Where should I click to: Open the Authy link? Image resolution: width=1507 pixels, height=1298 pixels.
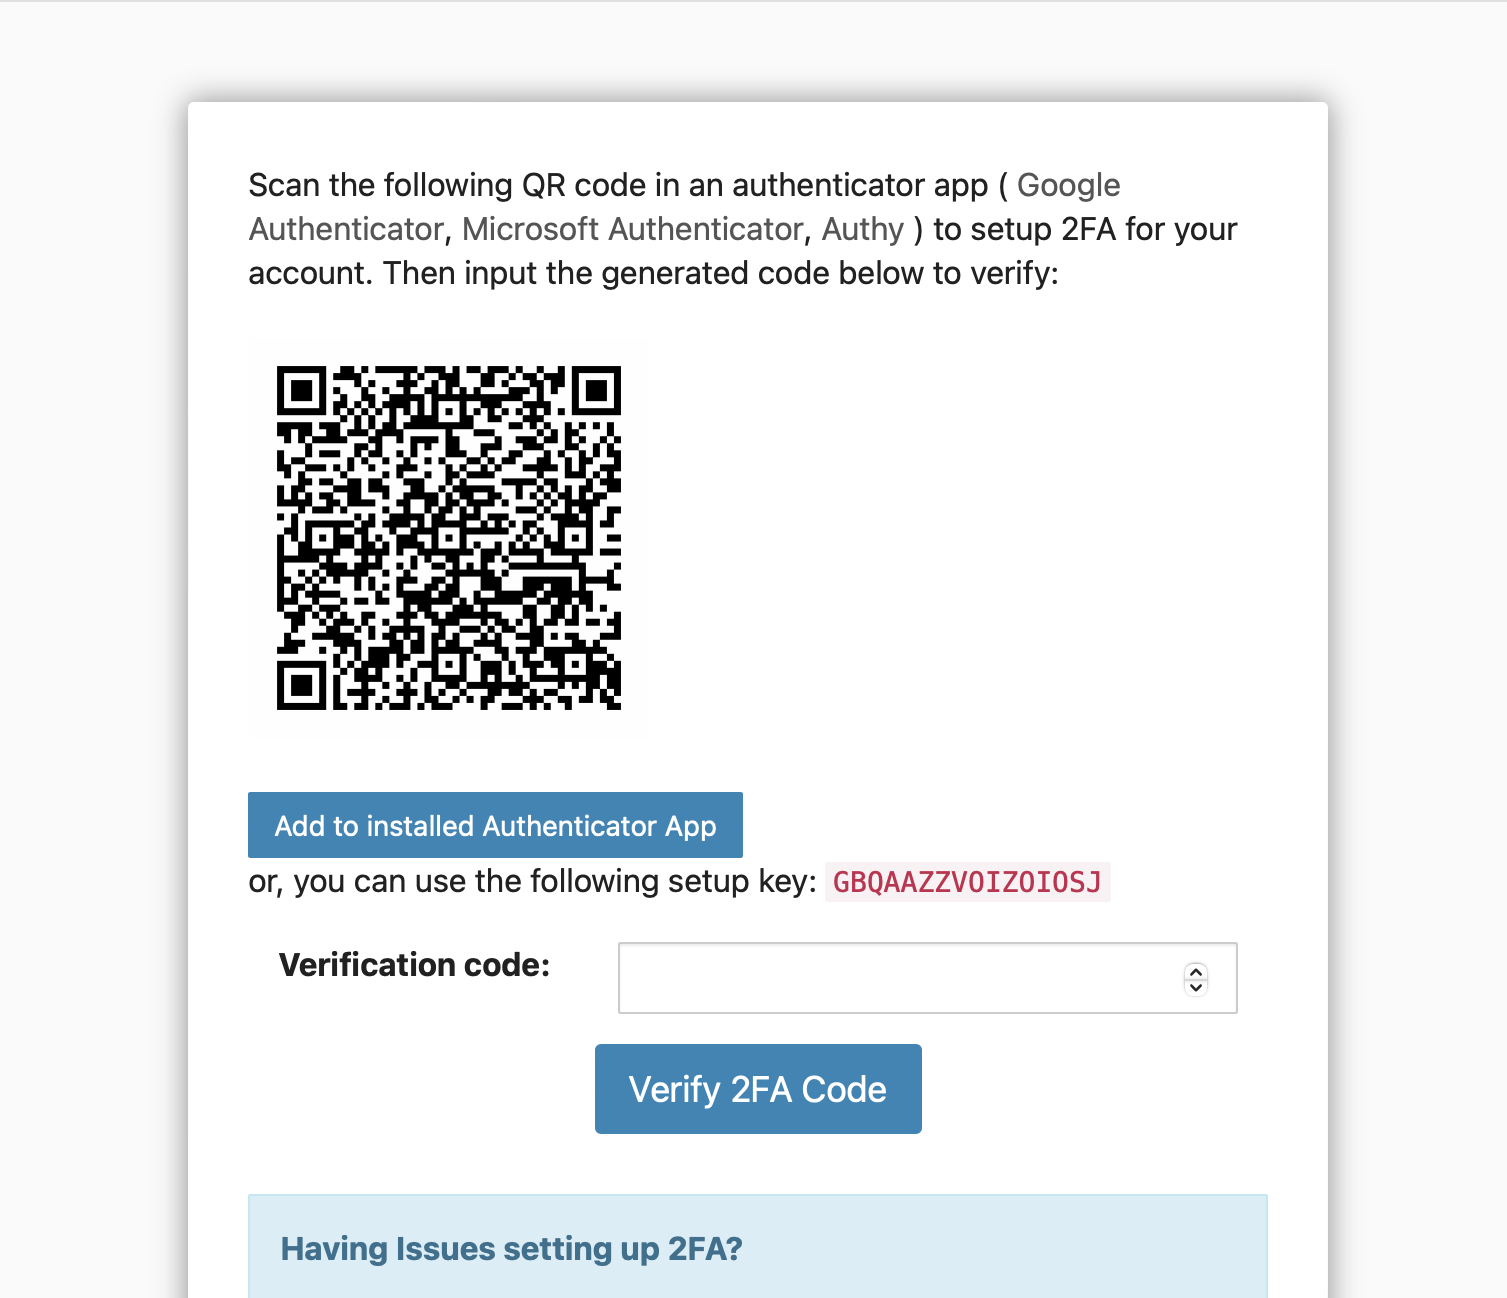pyautogui.click(x=863, y=229)
